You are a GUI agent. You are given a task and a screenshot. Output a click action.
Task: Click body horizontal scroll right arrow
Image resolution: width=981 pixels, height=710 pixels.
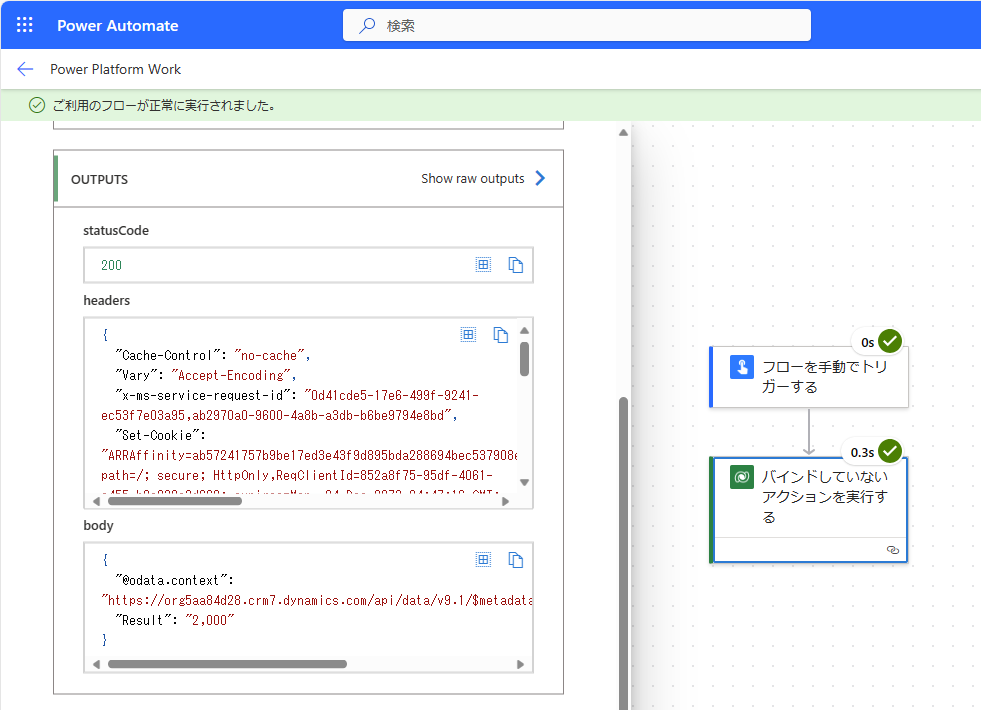click(520, 664)
